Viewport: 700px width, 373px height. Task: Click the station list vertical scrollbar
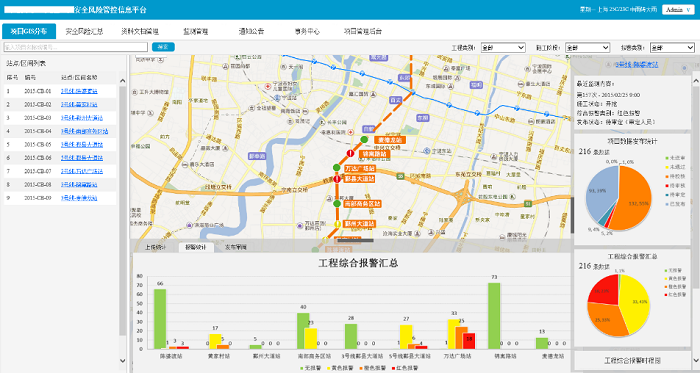click(123, 211)
